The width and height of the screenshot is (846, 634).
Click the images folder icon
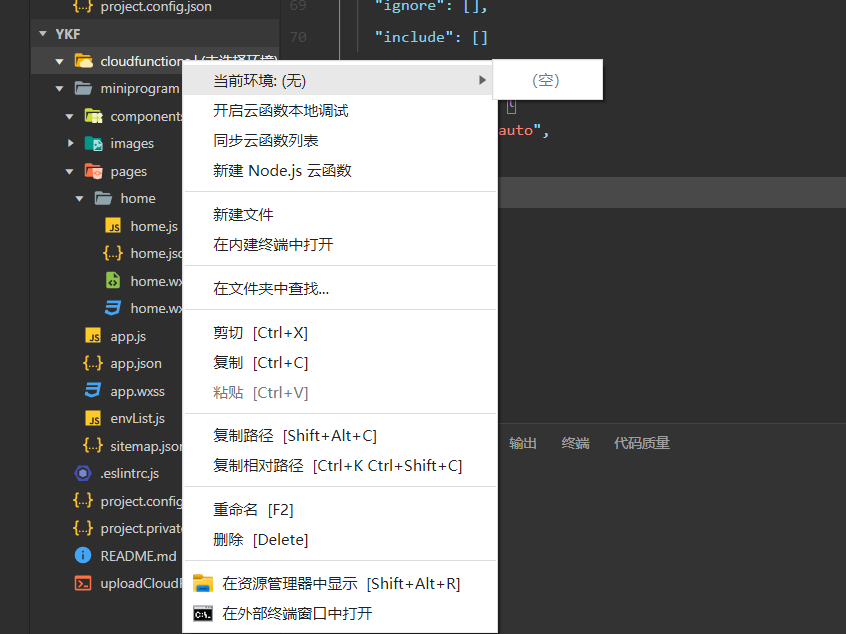click(x=93, y=144)
